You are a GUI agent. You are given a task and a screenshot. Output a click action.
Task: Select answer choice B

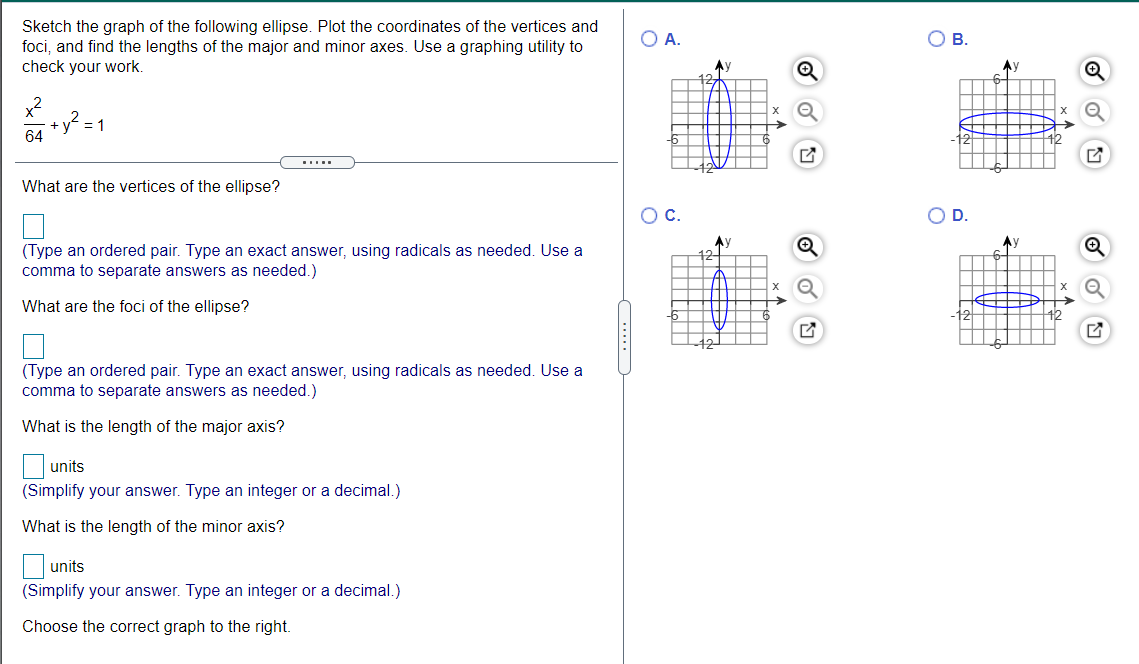point(935,38)
